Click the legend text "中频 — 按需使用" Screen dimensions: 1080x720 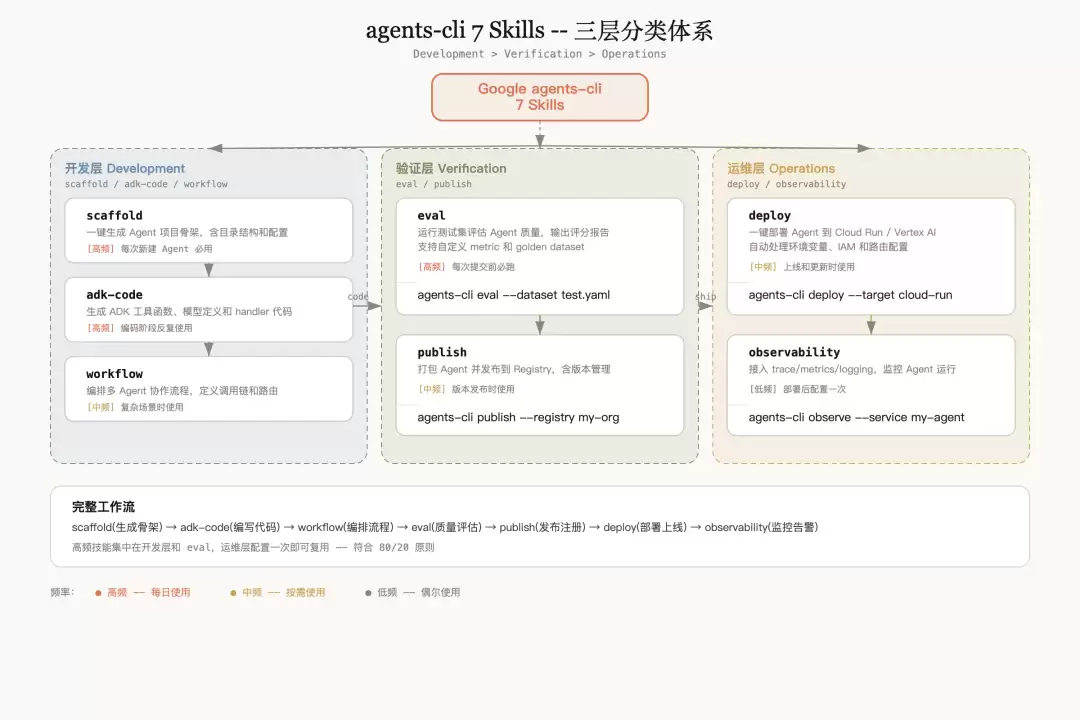[284, 593]
